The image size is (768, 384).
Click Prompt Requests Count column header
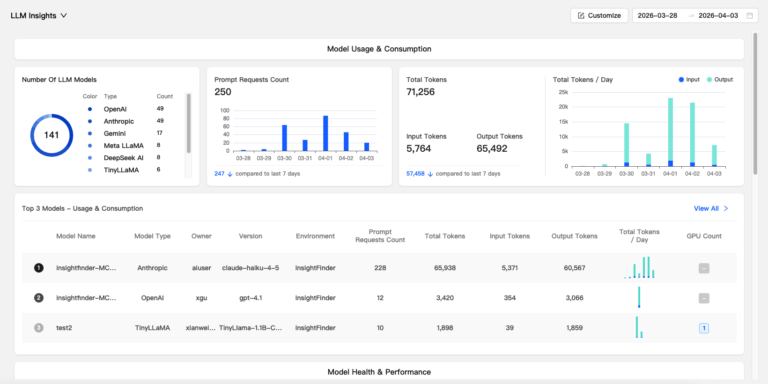click(380, 236)
